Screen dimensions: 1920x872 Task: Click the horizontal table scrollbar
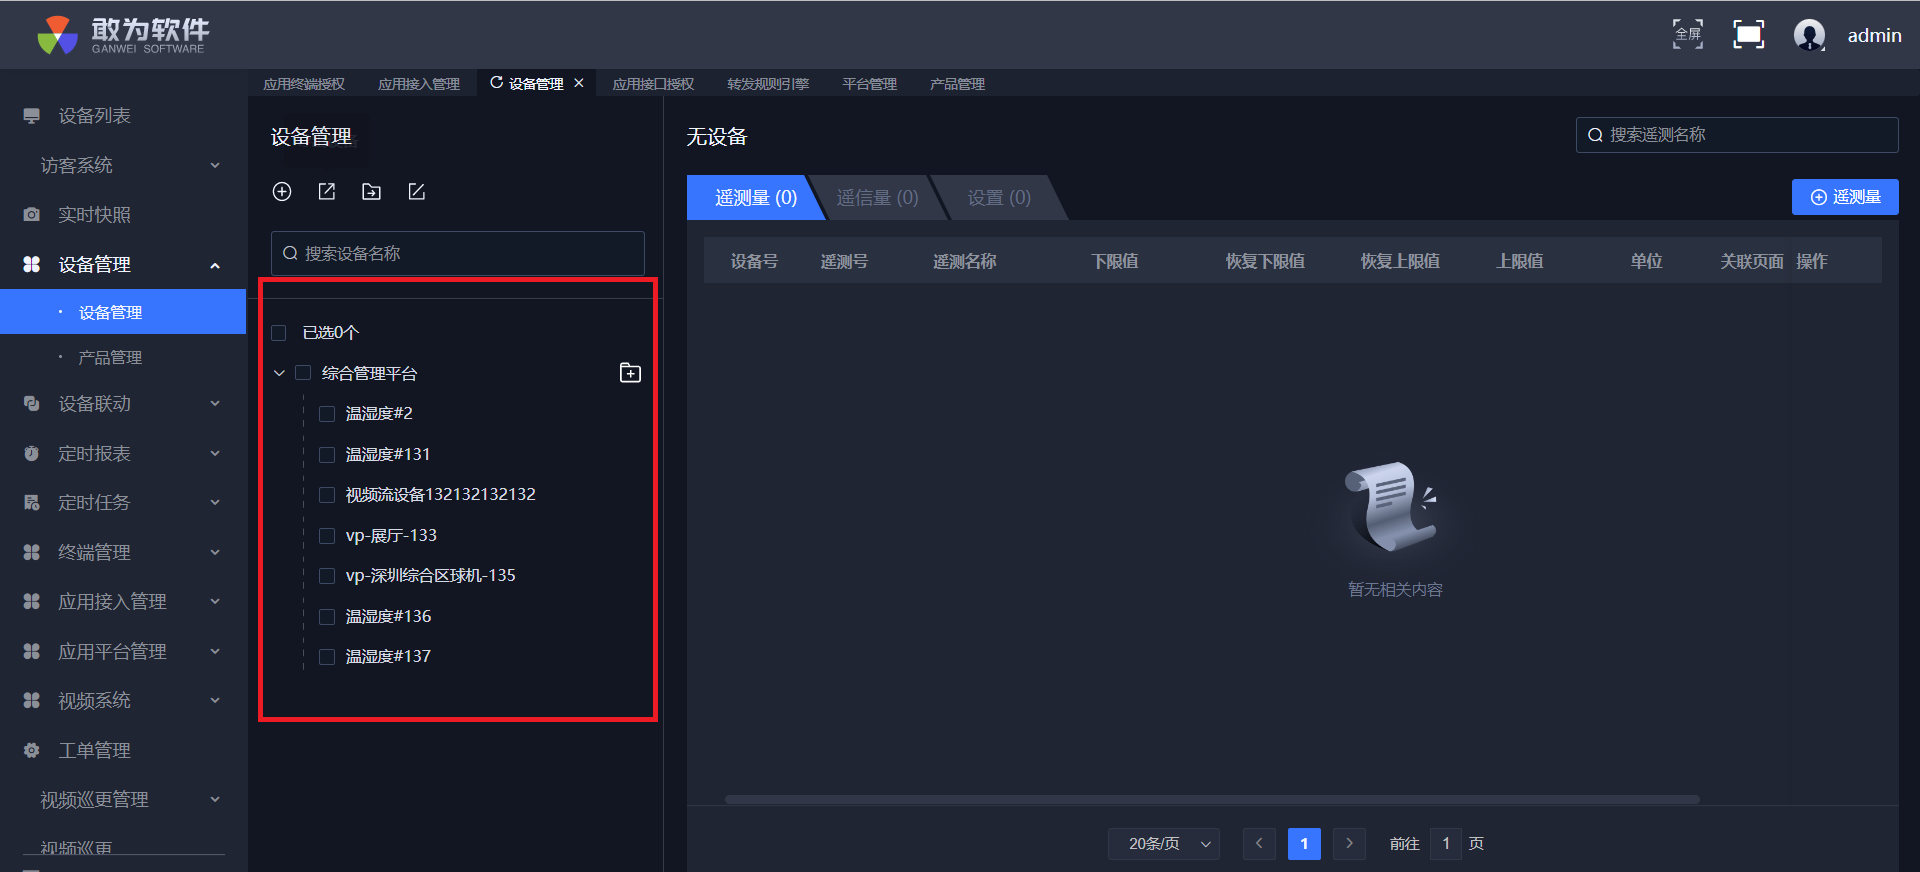coord(1212,799)
